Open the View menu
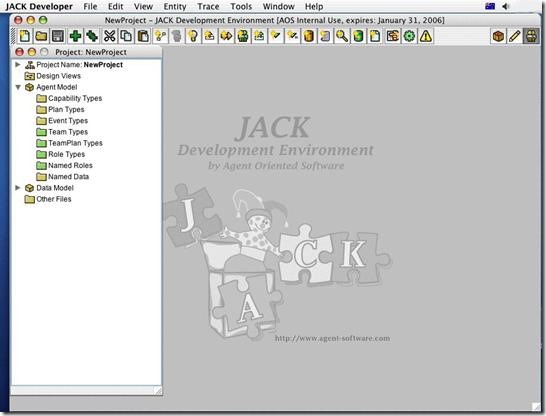 [143, 6]
